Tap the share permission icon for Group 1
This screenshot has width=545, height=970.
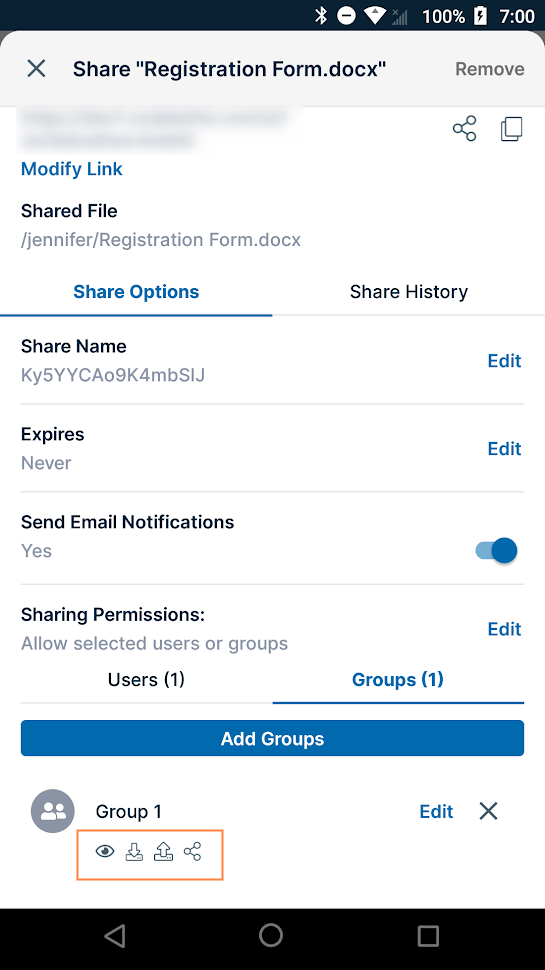coord(192,852)
